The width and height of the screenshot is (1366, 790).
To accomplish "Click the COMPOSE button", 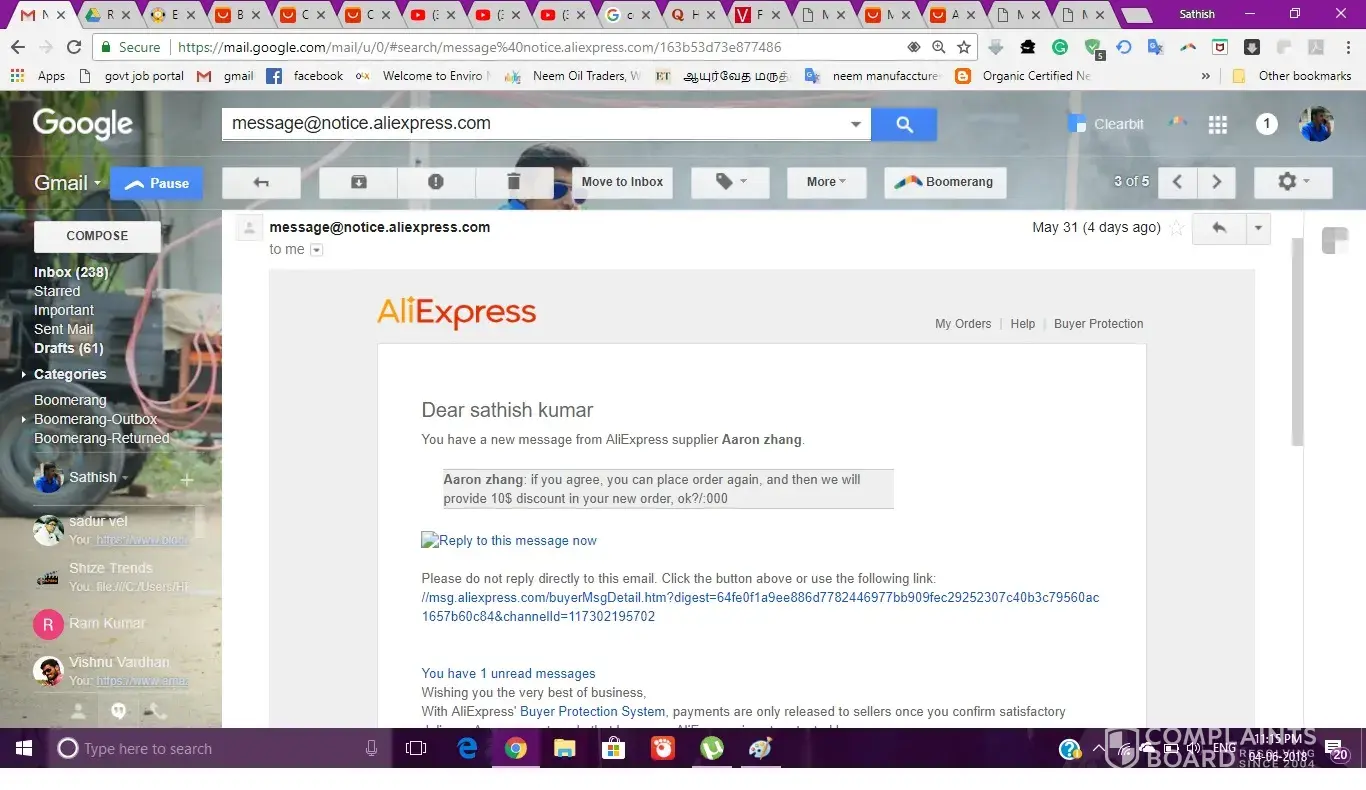I will (x=97, y=236).
